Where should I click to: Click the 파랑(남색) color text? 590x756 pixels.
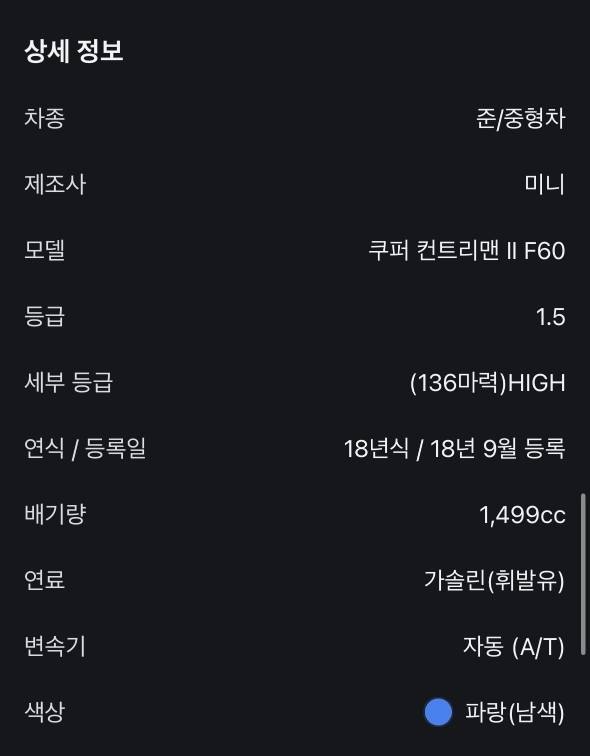pyautogui.click(x=515, y=713)
